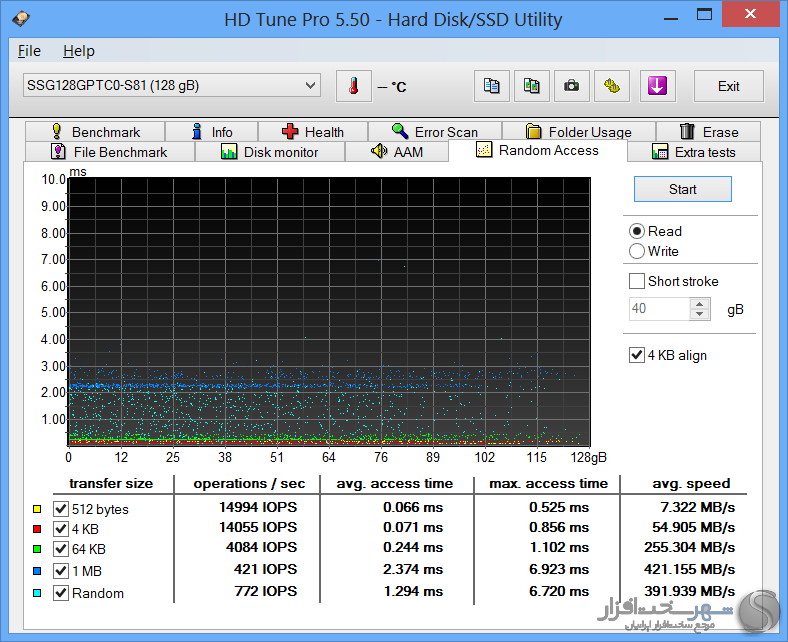Click the short stroke gB spinner arrows
Screen dimensions: 788x642
pyautogui.click(x=701, y=309)
